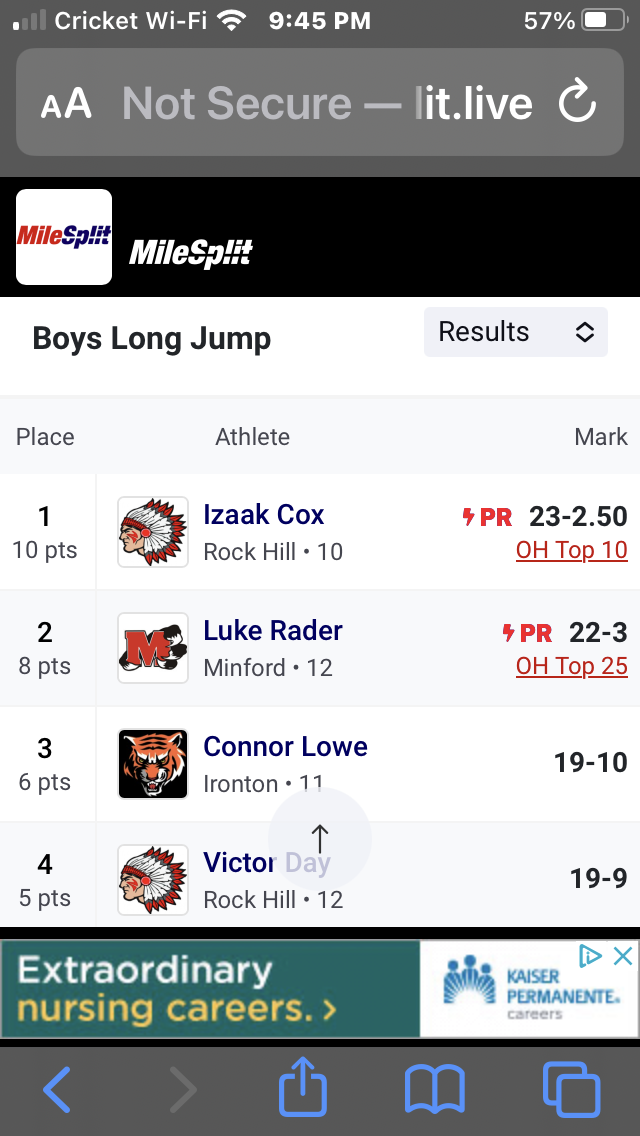Image resolution: width=640 pixels, height=1136 pixels.
Task: Open the AdChoices info triangle icon
Action: click(x=592, y=956)
